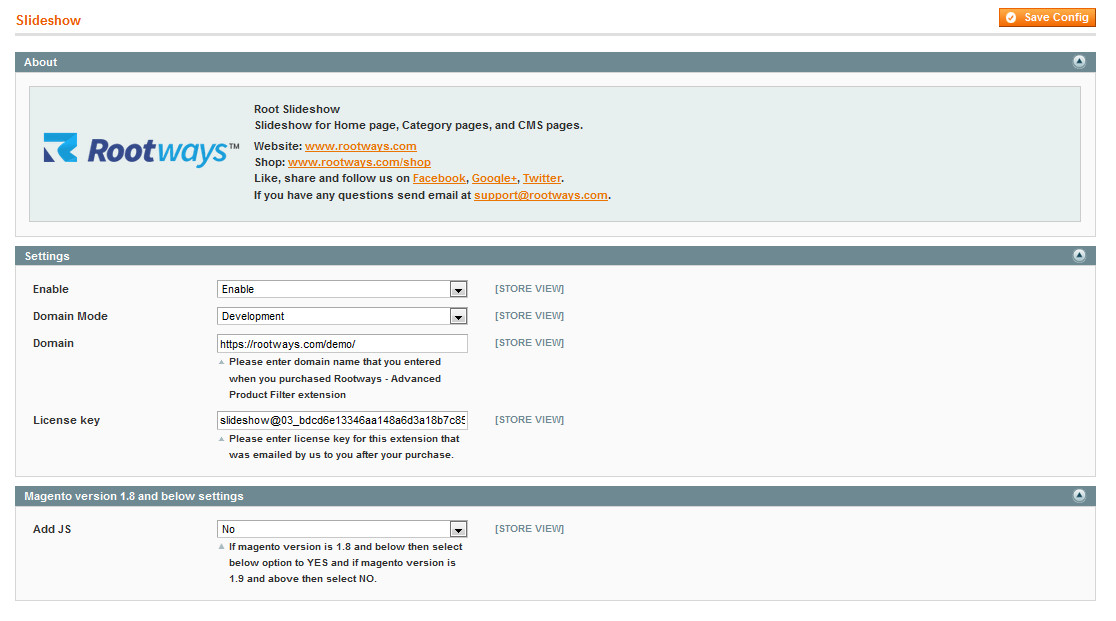Collapse the Settings section chevron
Viewport: 1116px width, 621px height.
pyautogui.click(x=1079, y=255)
